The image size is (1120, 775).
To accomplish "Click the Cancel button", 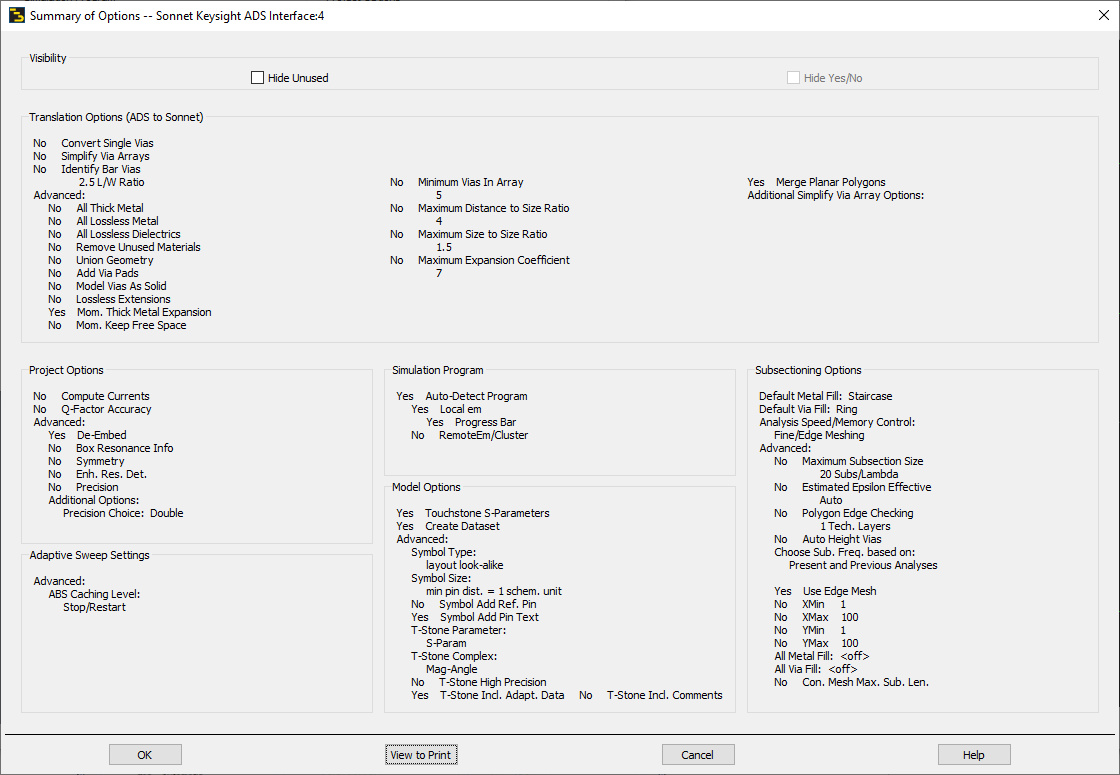I will point(698,755).
